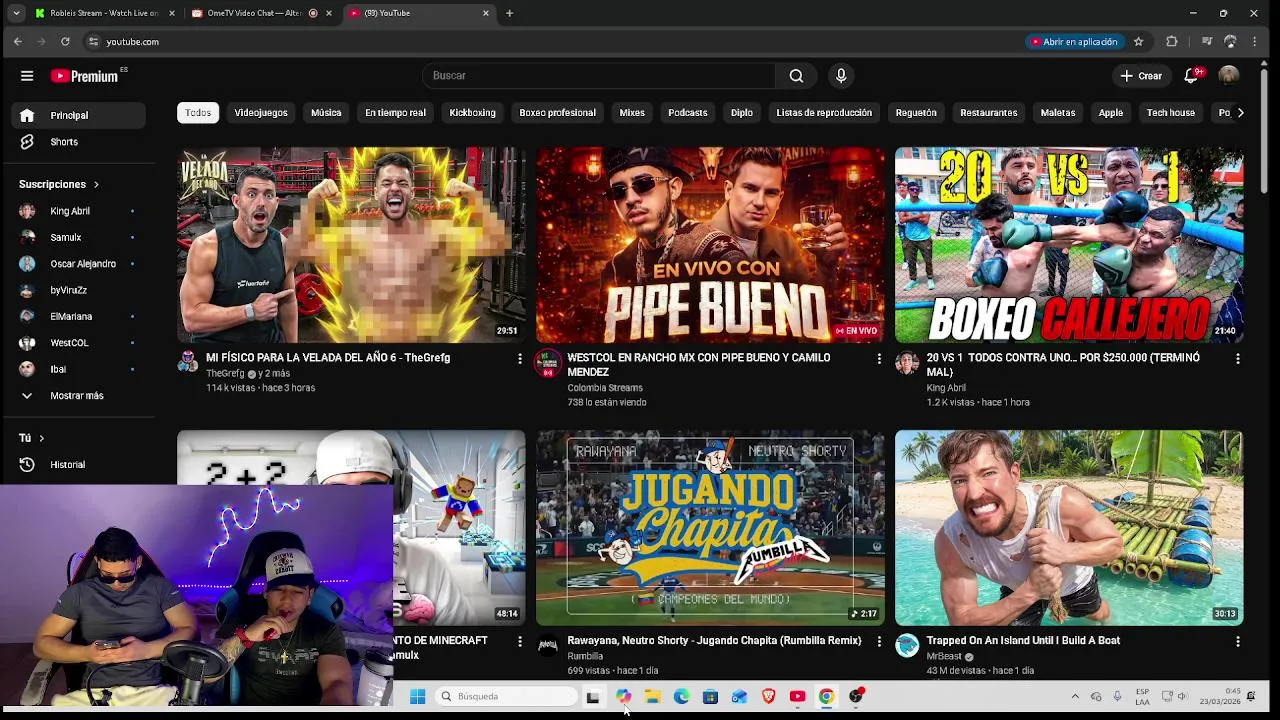Open Oscar Alejandro subscription channel
The width and height of the screenshot is (1280, 720).
(78, 264)
